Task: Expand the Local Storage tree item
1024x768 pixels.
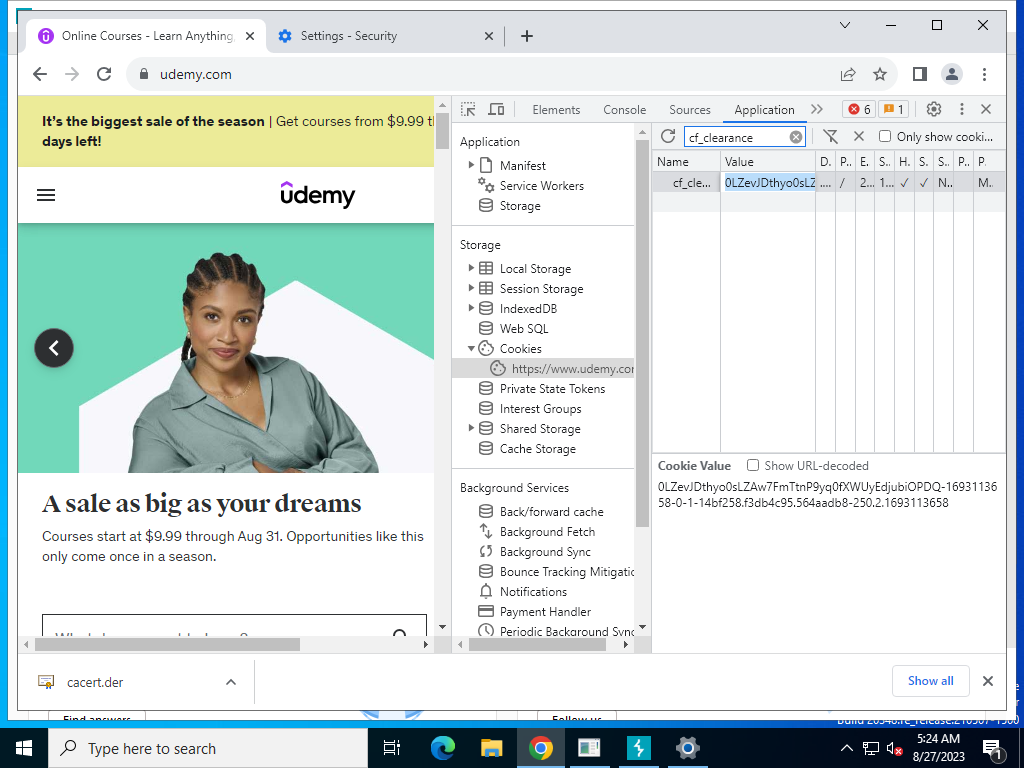Action: click(x=471, y=268)
